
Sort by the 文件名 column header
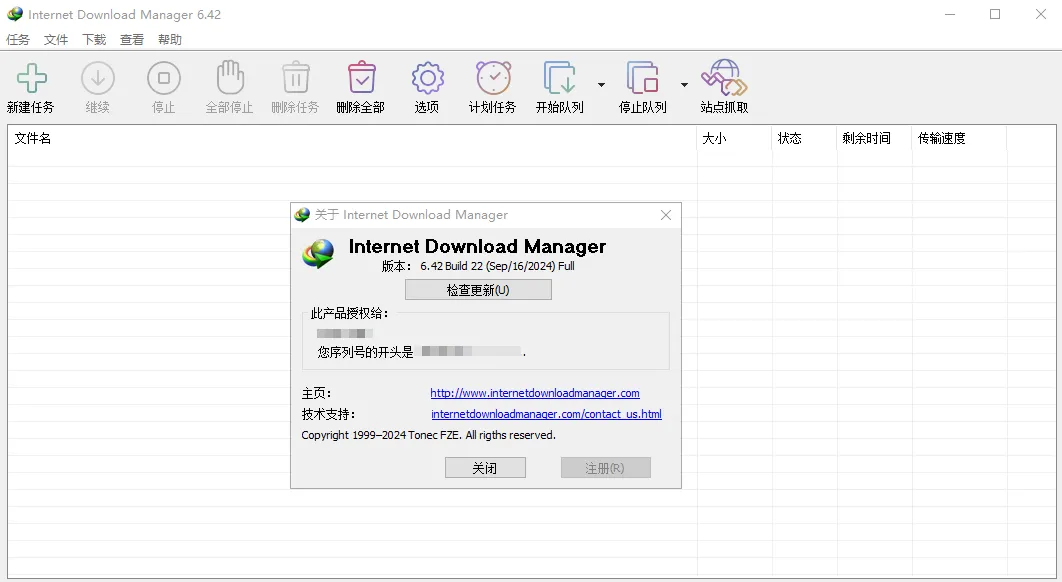[352, 138]
